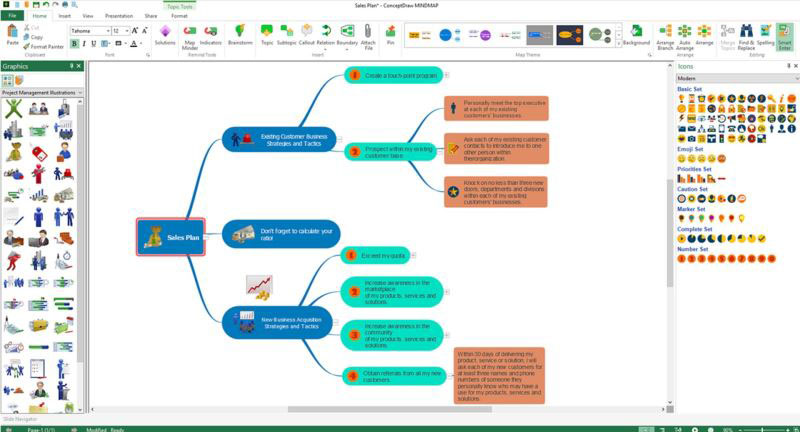Viewport: 800px width, 432px height.
Task: Switch the Graphics panel to thumbnail grid view
Action: coord(7,80)
